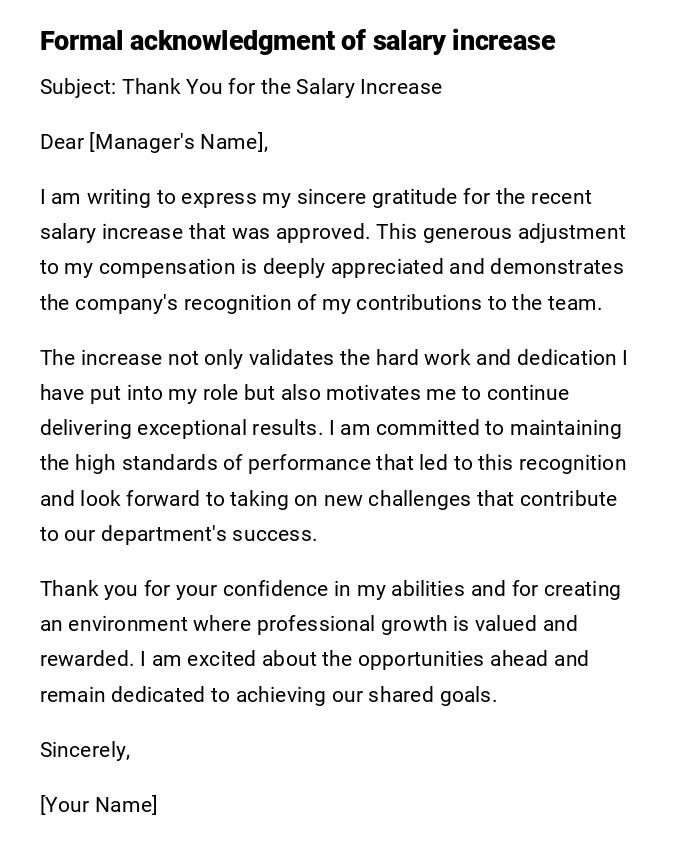Click the heading "Formal acknowledgment of salary increase"
Viewport: 700px width, 867px height.
click(x=297, y=41)
